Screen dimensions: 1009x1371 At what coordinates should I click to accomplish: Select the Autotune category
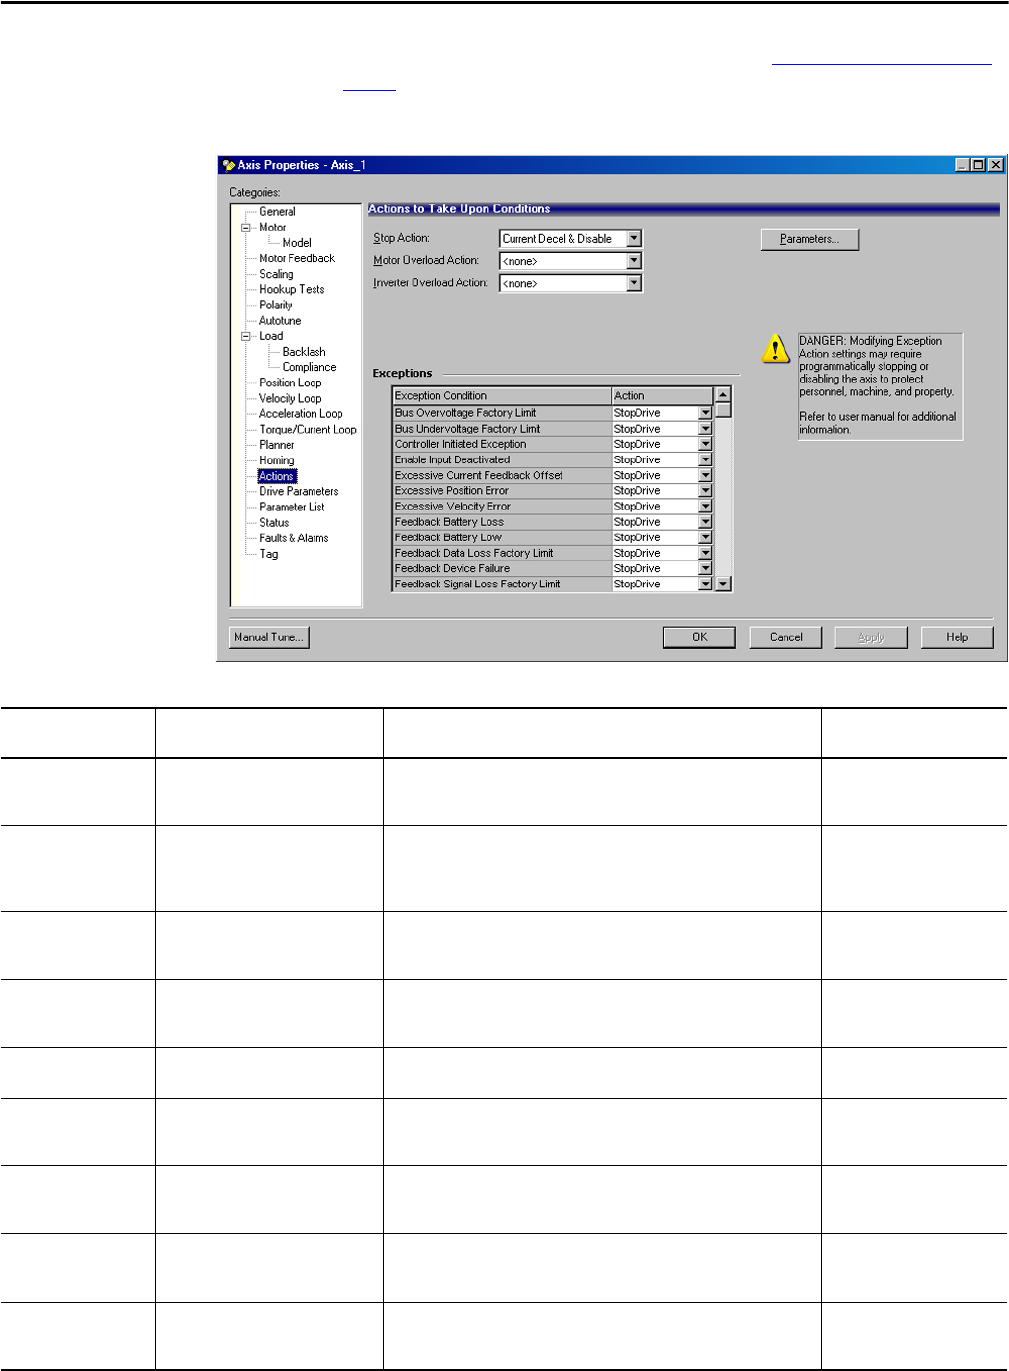pyautogui.click(x=280, y=321)
